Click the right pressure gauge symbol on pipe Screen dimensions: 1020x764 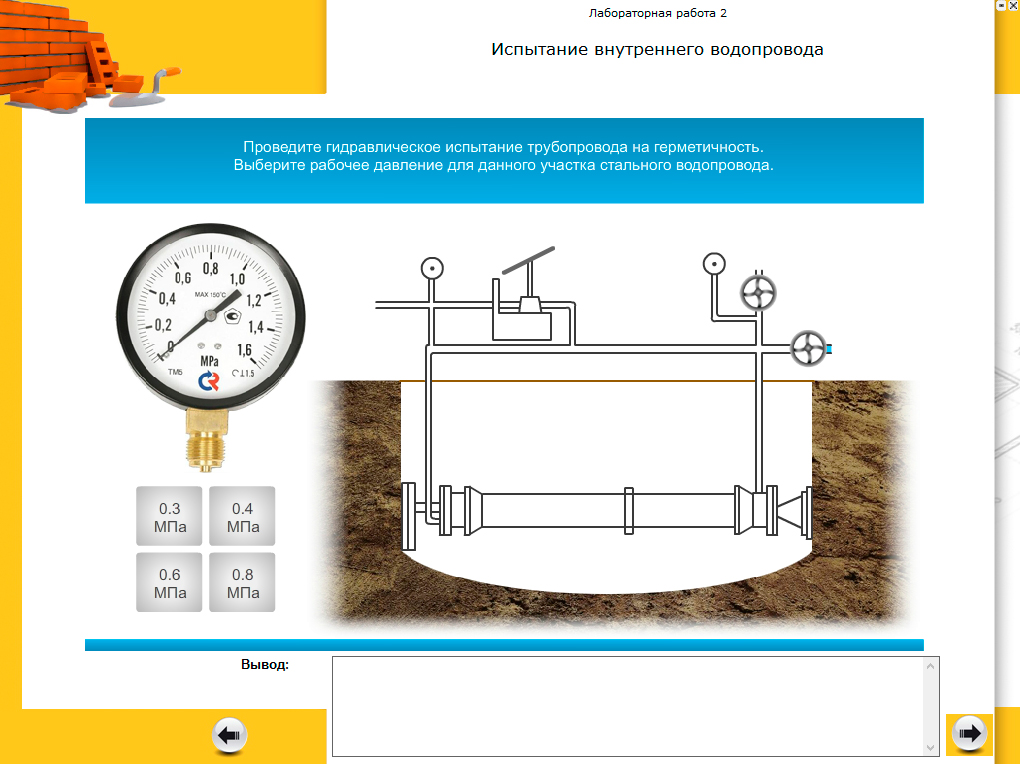(x=713, y=265)
